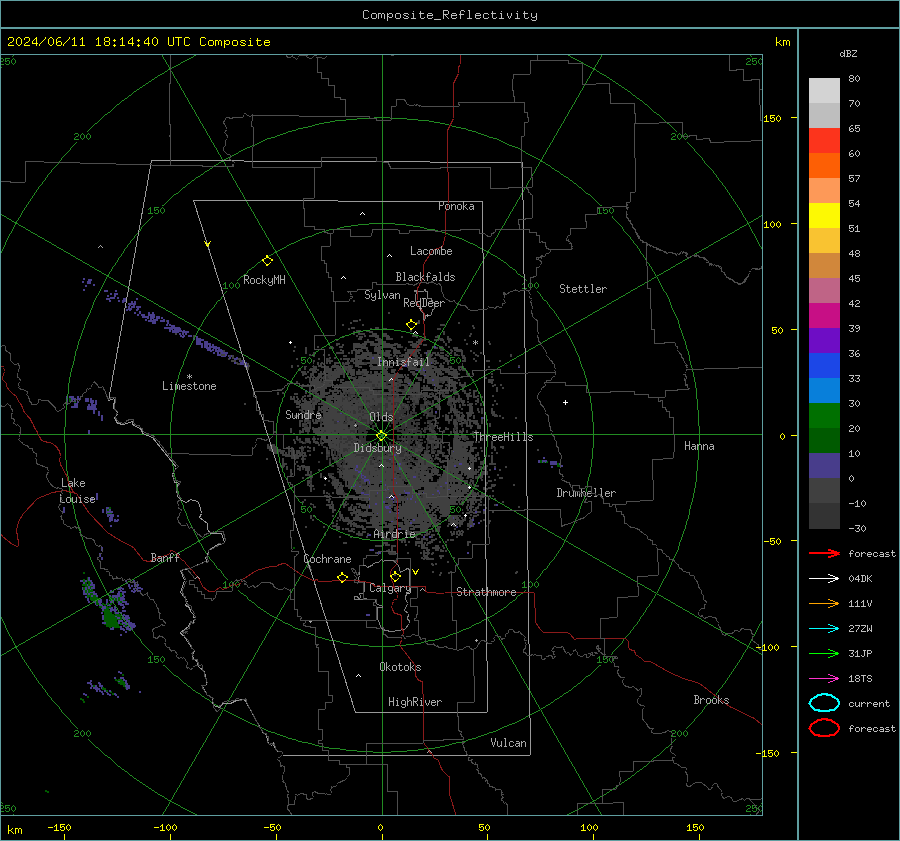
Task: Click the white plus marker west of Hanna
Action: [x=565, y=402]
